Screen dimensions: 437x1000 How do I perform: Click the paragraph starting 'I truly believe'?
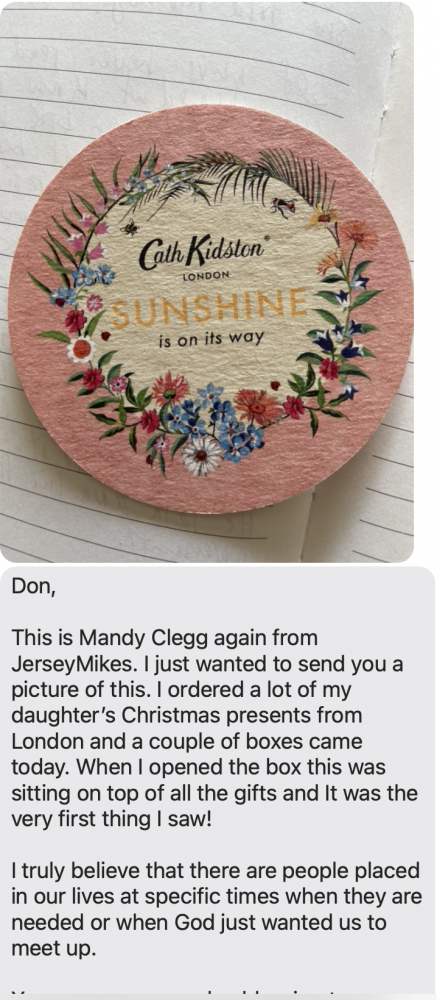click(x=217, y=909)
